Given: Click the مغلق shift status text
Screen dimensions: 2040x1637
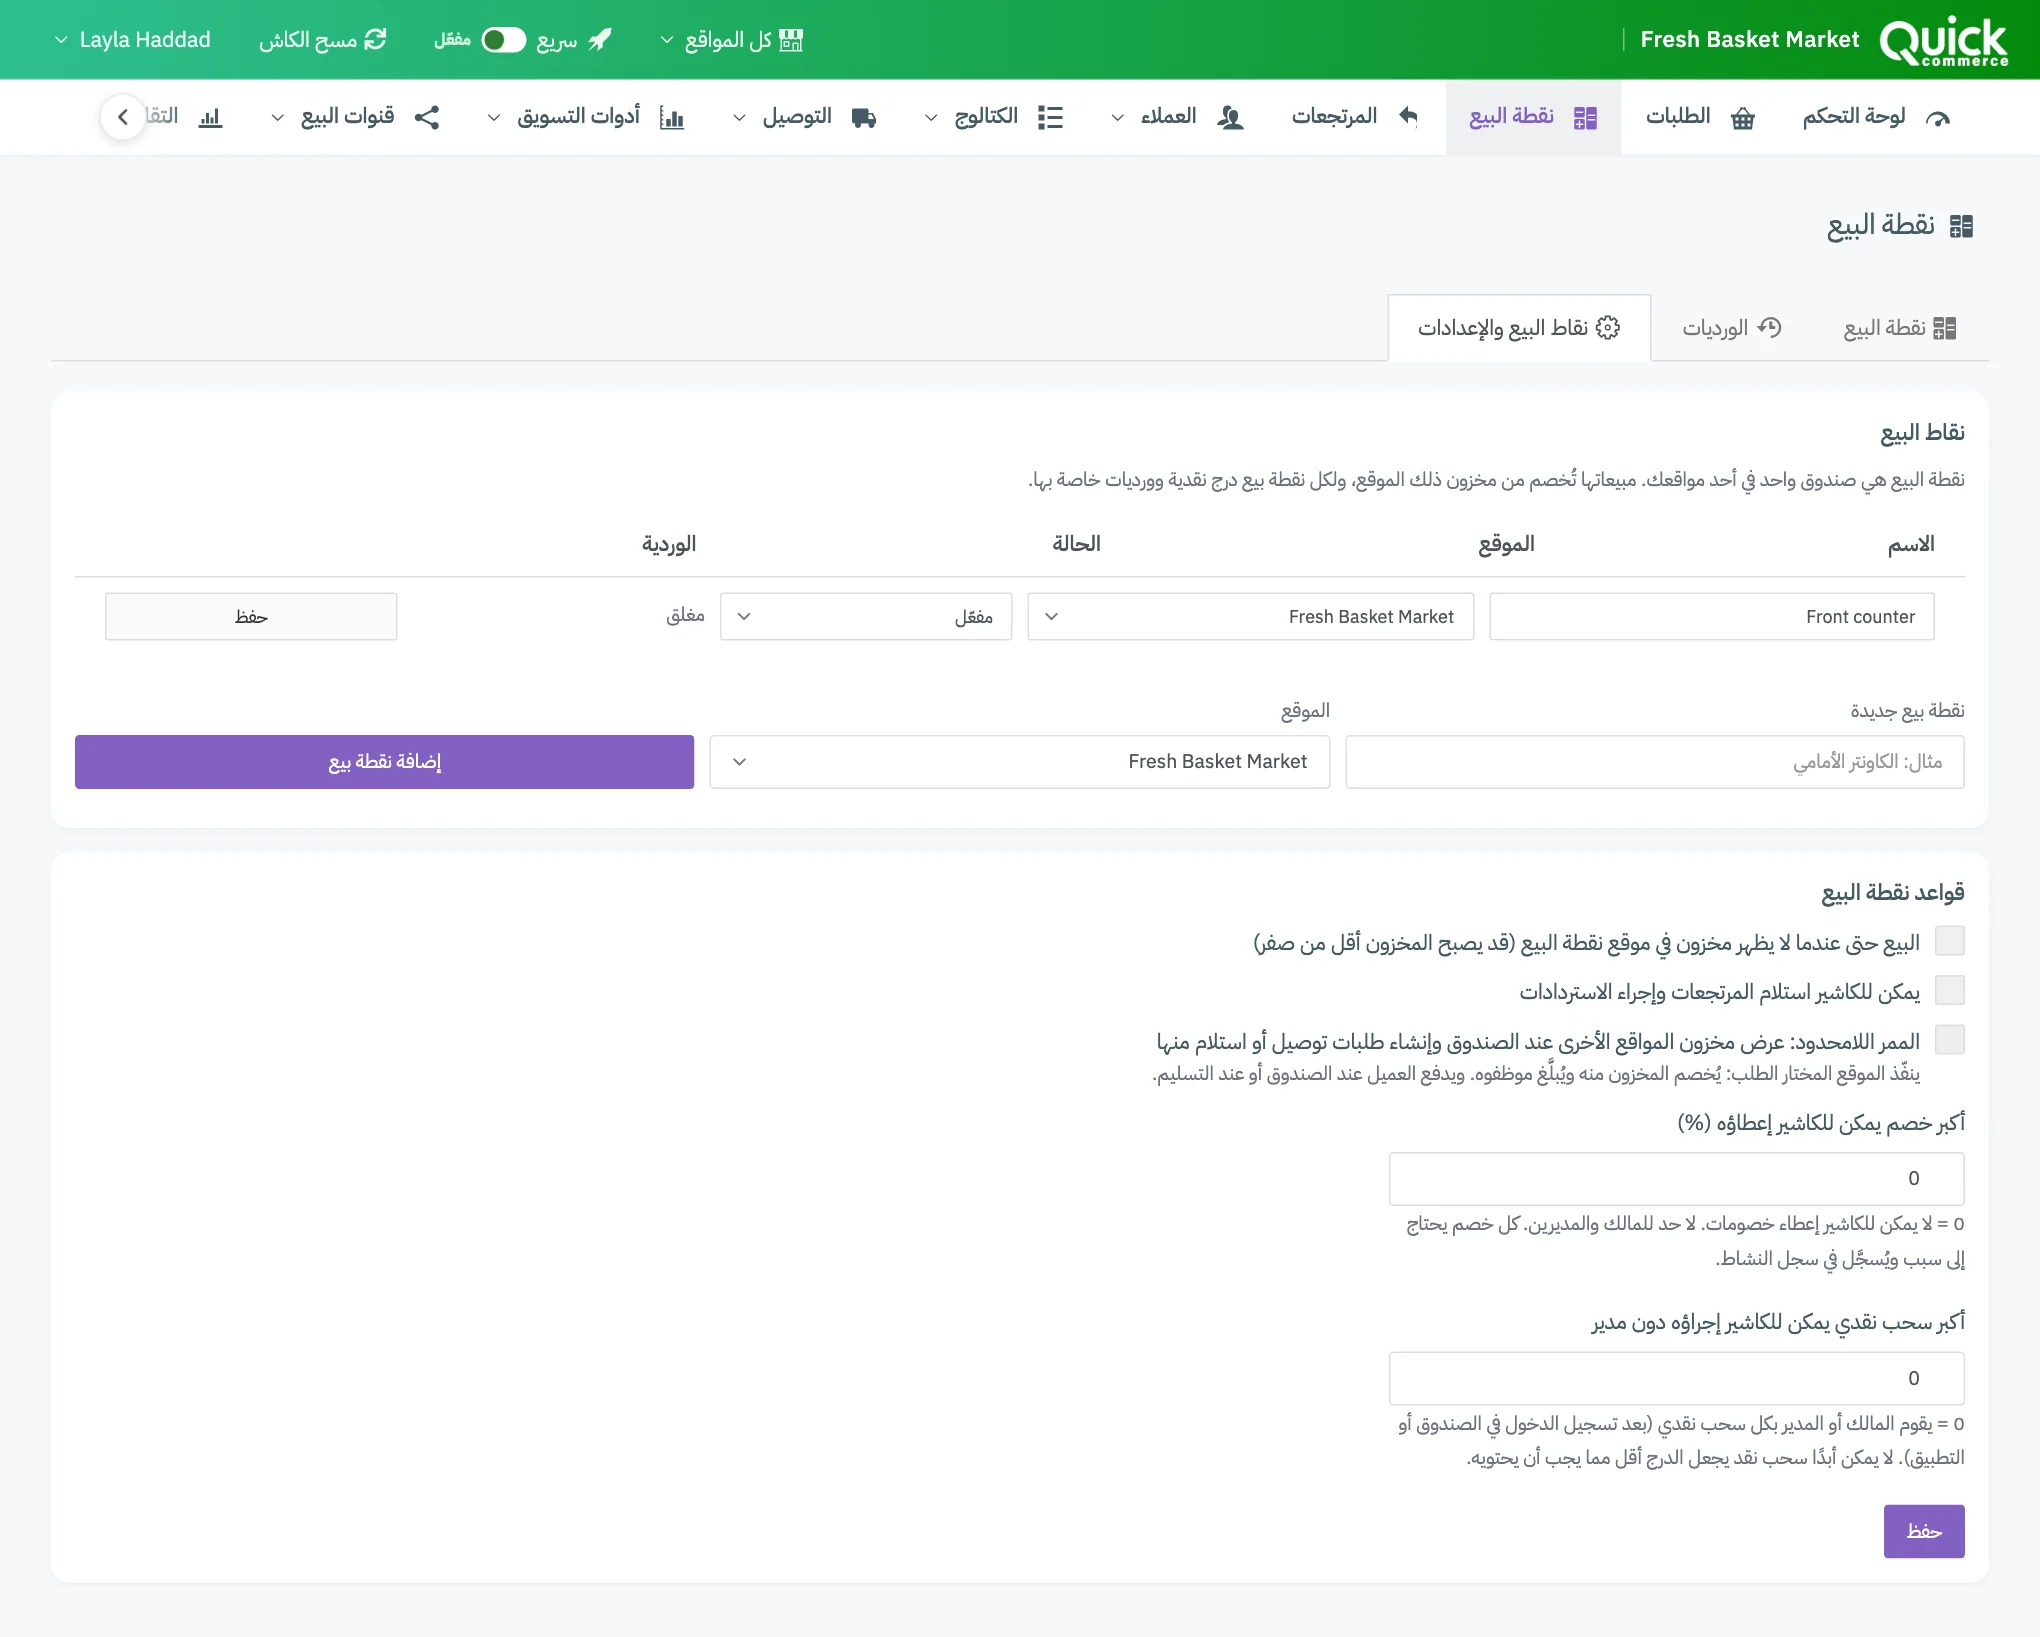Looking at the screenshot, I should tap(685, 616).
